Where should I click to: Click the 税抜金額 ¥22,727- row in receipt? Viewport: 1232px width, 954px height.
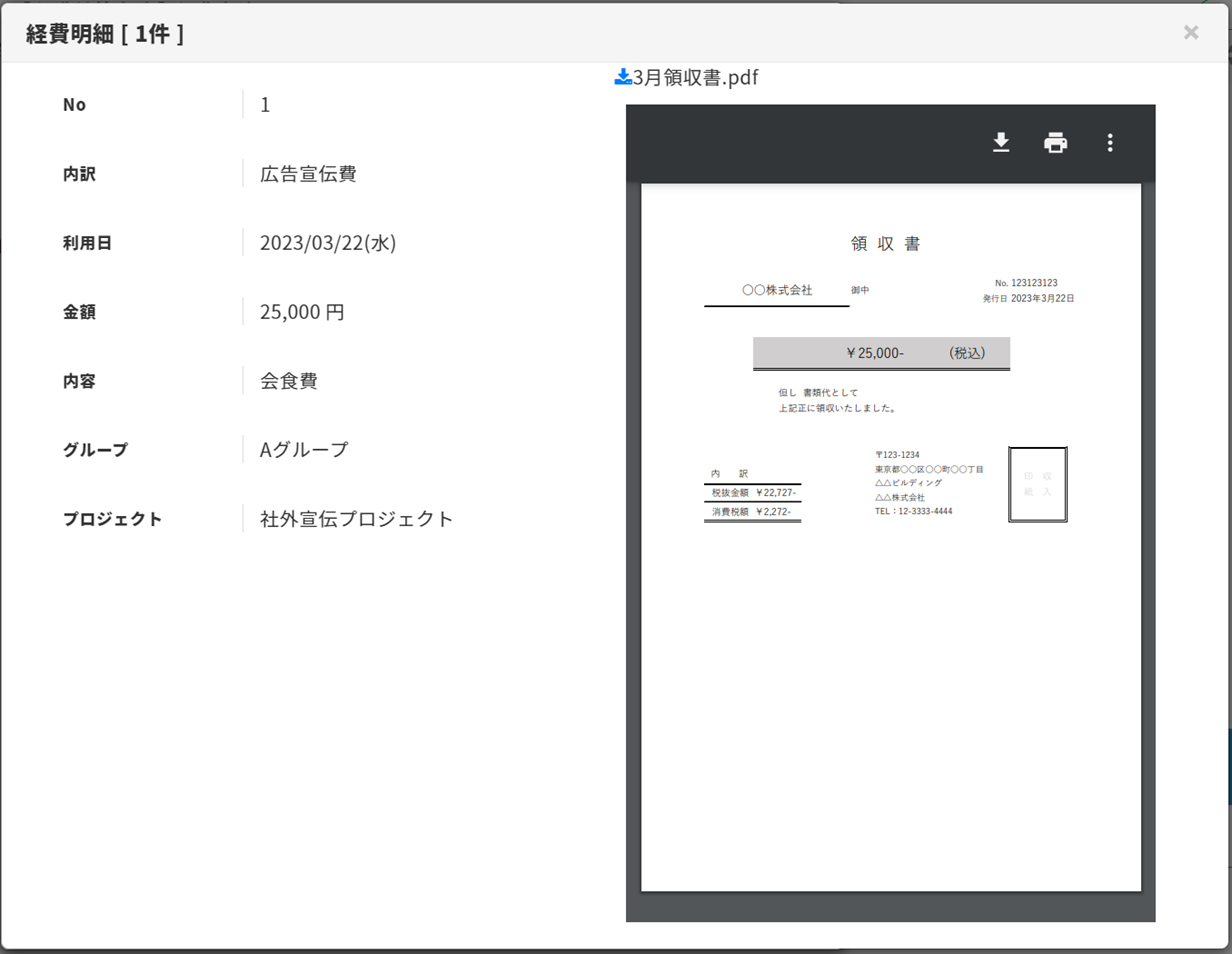pos(753,492)
